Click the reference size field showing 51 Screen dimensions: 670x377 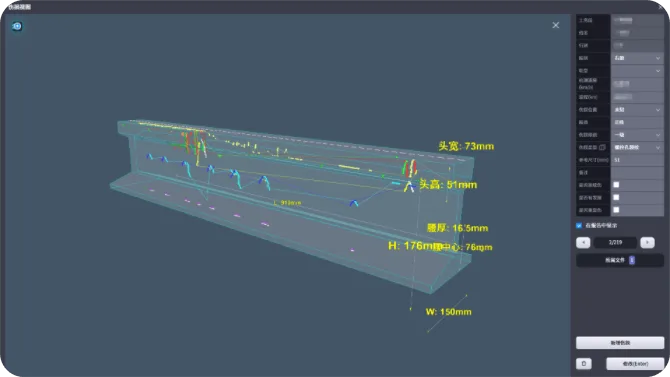tap(637, 160)
